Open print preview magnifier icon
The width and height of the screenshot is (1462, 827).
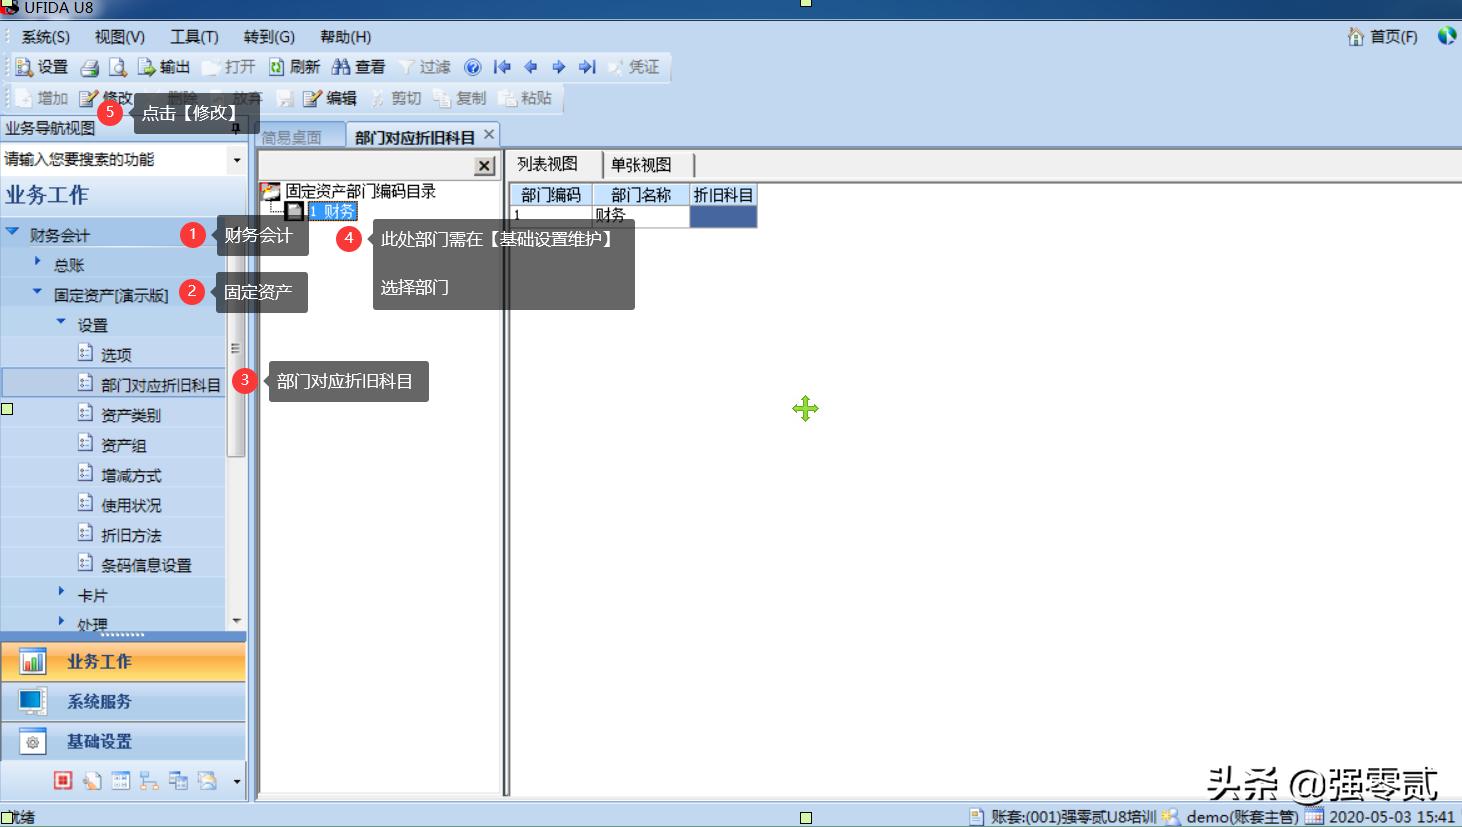point(118,67)
